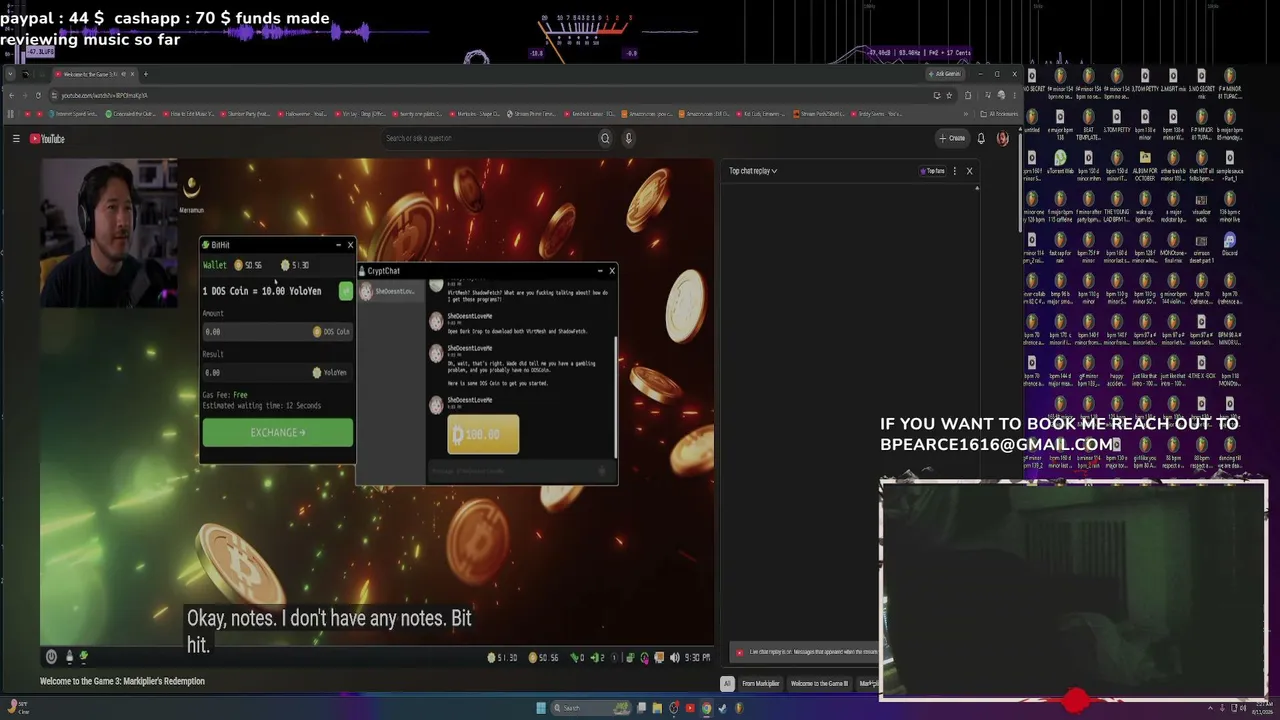Open YouTube notifications bell
Viewport: 1280px width, 720px height.
pyautogui.click(x=981, y=139)
